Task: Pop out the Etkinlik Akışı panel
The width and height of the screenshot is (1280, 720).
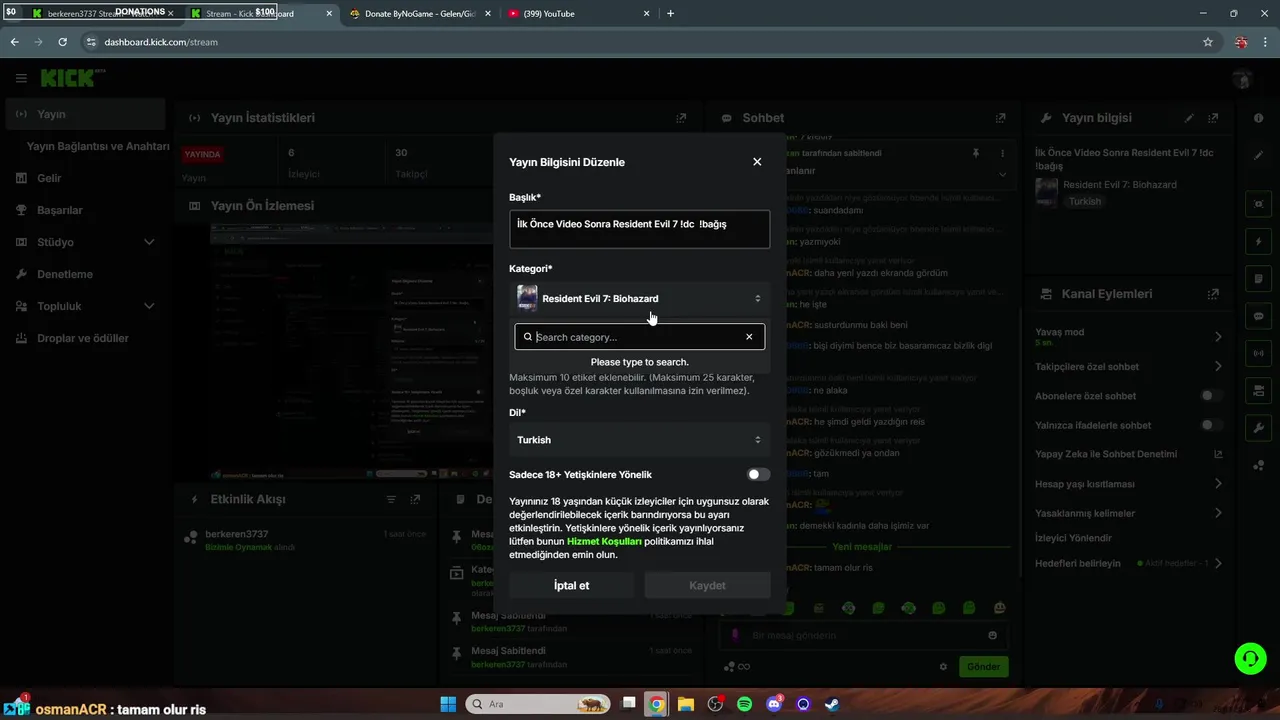Action: pos(415,499)
